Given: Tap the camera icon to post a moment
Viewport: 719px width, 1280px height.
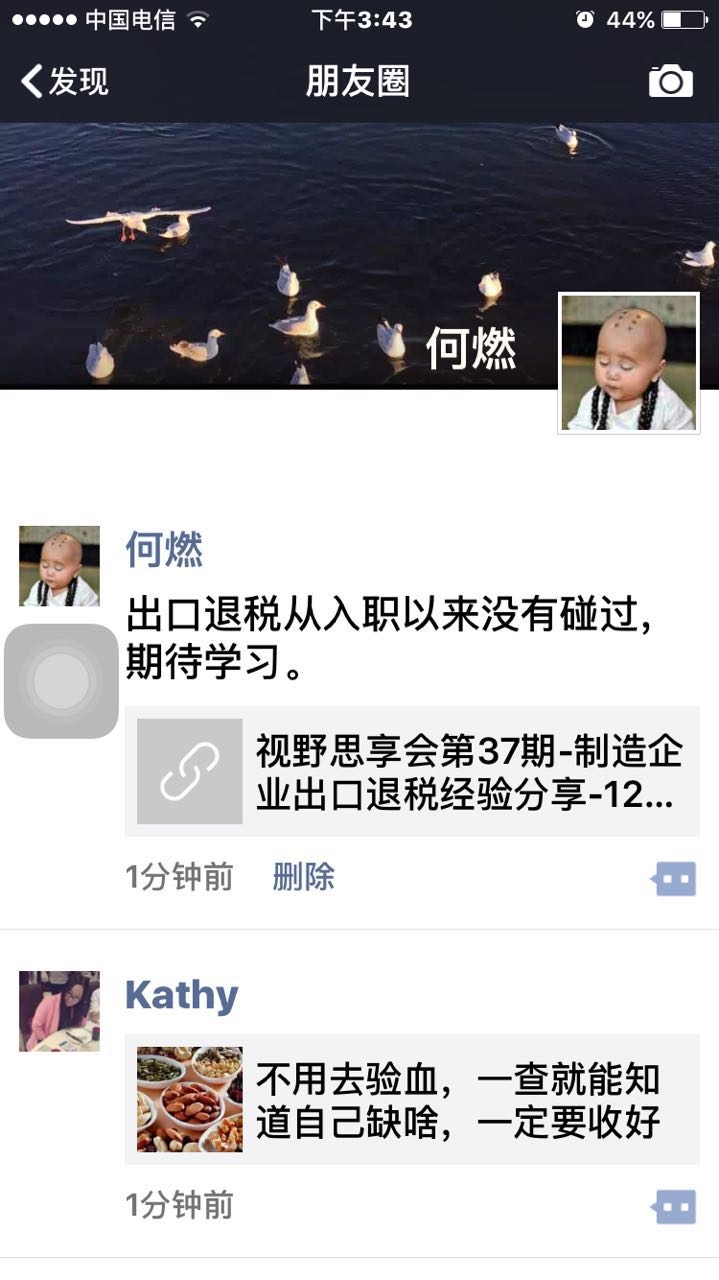Looking at the screenshot, I should (670, 80).
